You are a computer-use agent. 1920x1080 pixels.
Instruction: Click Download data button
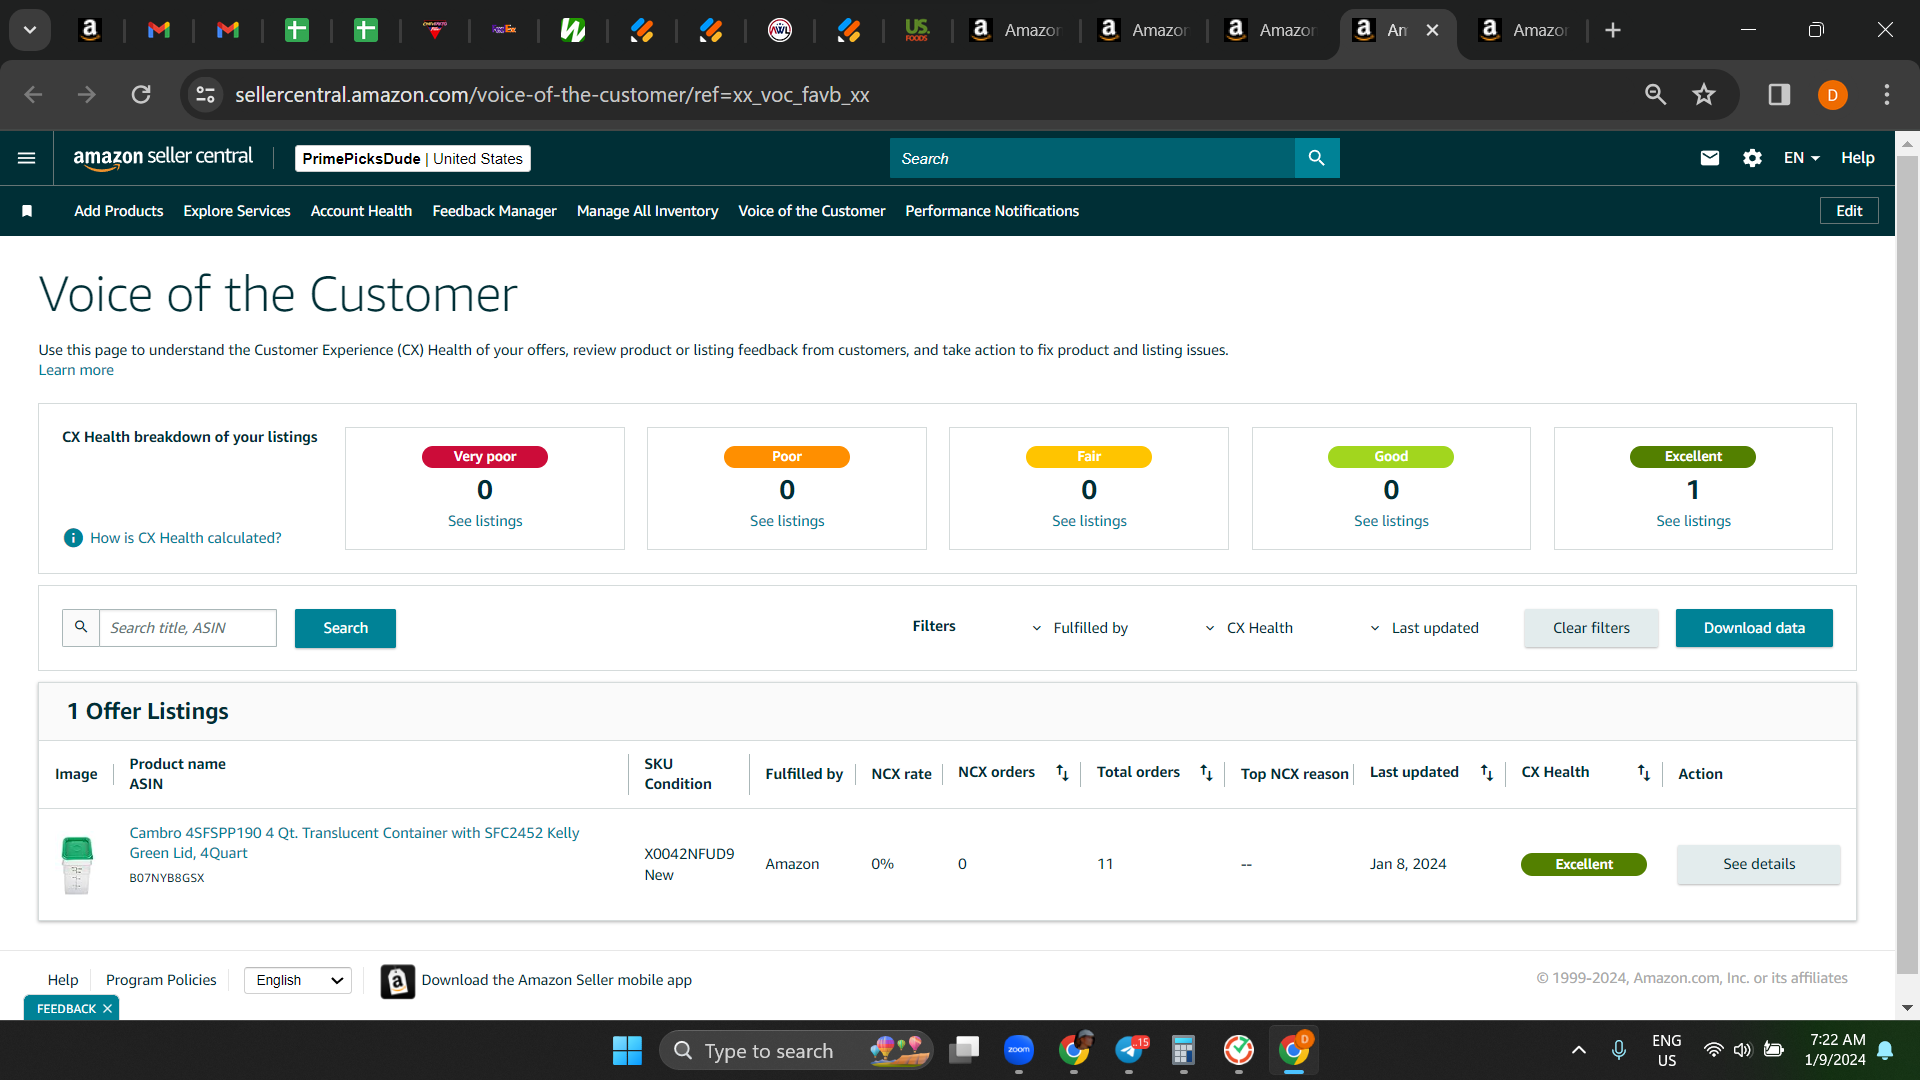pyautogui.click(x=1754, y=628)
